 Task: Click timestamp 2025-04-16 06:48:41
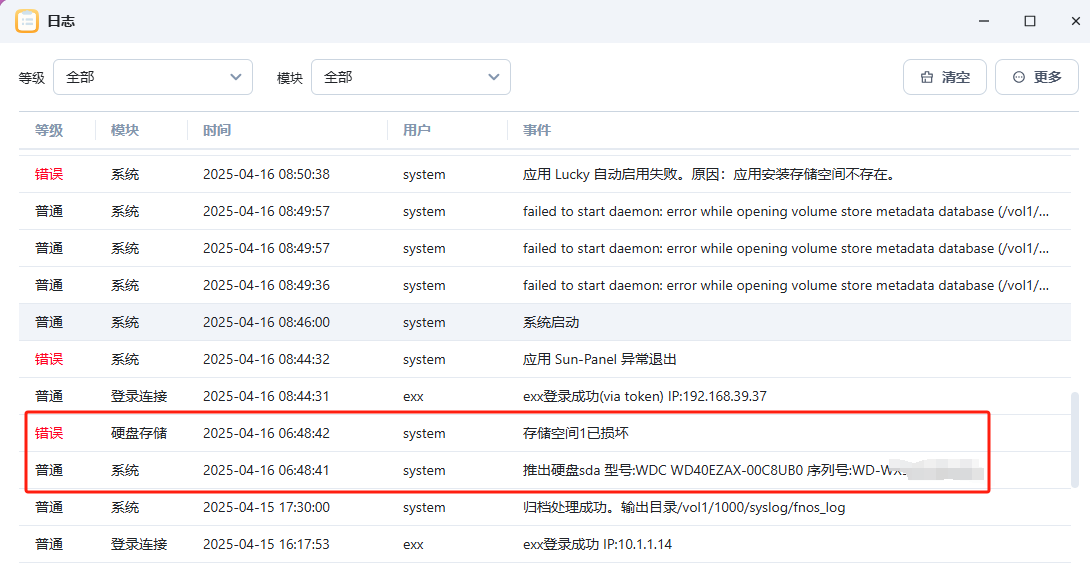point(266,470)
